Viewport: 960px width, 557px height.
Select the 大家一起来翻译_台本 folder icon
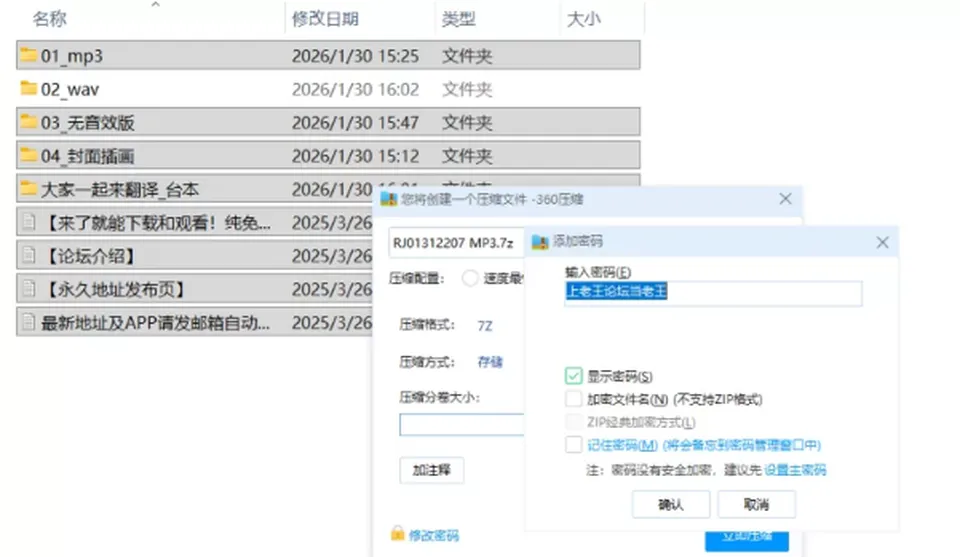(28, 189)
